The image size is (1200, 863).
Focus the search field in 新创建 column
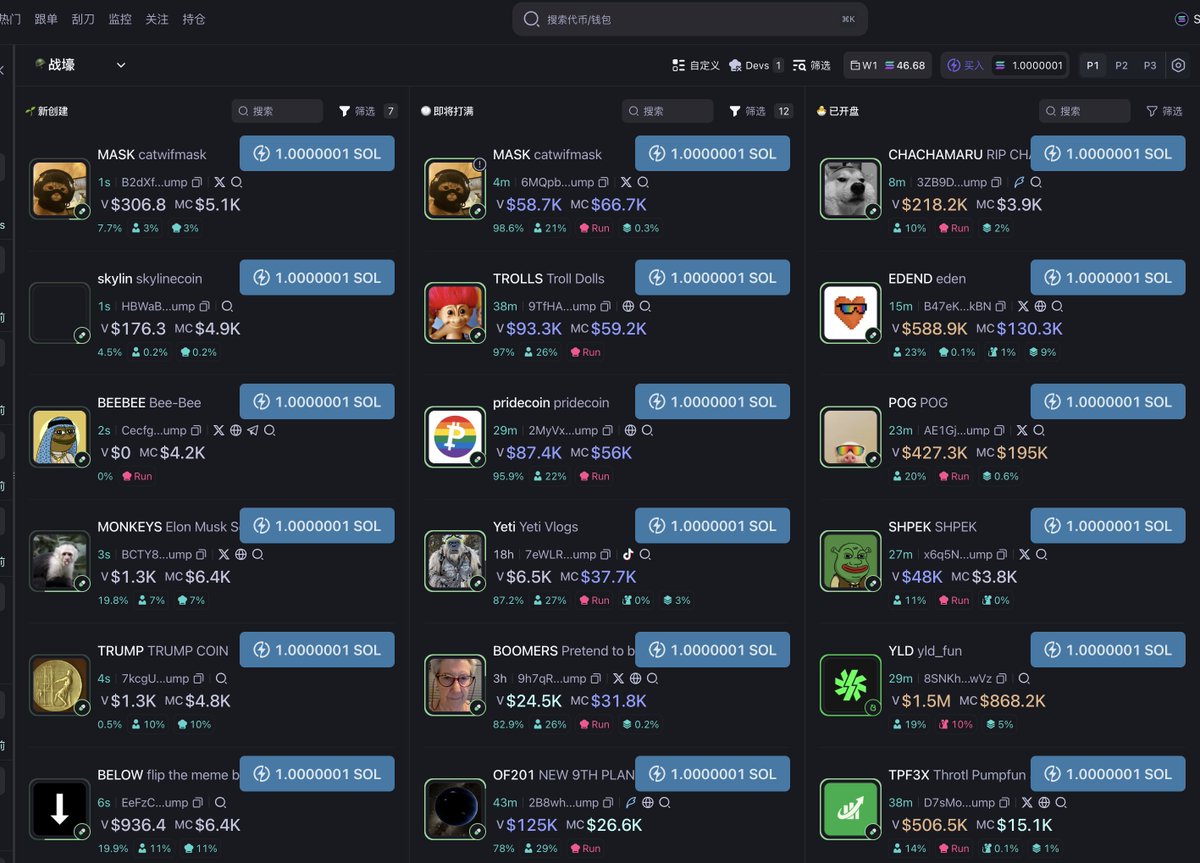point(277,111)
